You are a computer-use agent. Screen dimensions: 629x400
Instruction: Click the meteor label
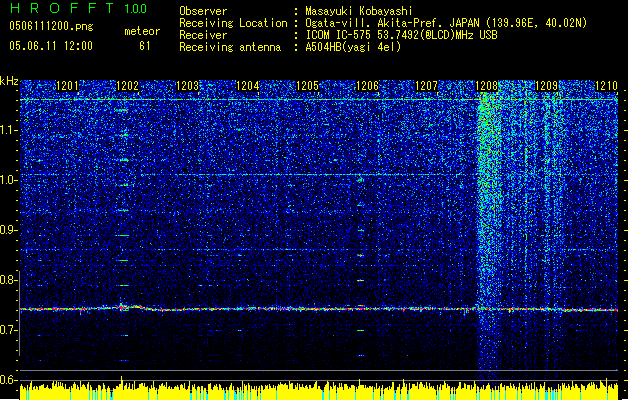tap(142, 31)
